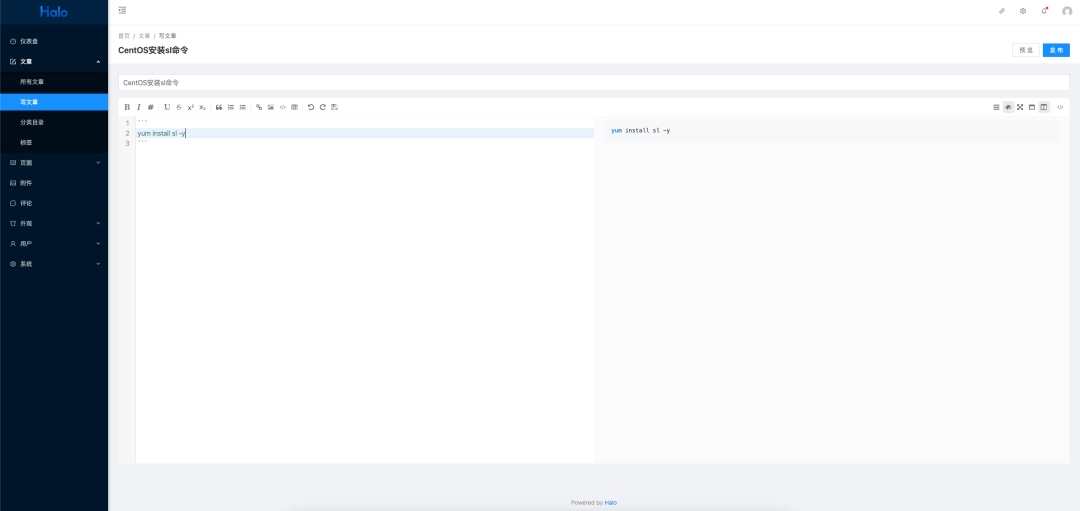Click the rendered code block in preview
The width and height of the screenshot is (1080, 511).
[x=831, y=130]
